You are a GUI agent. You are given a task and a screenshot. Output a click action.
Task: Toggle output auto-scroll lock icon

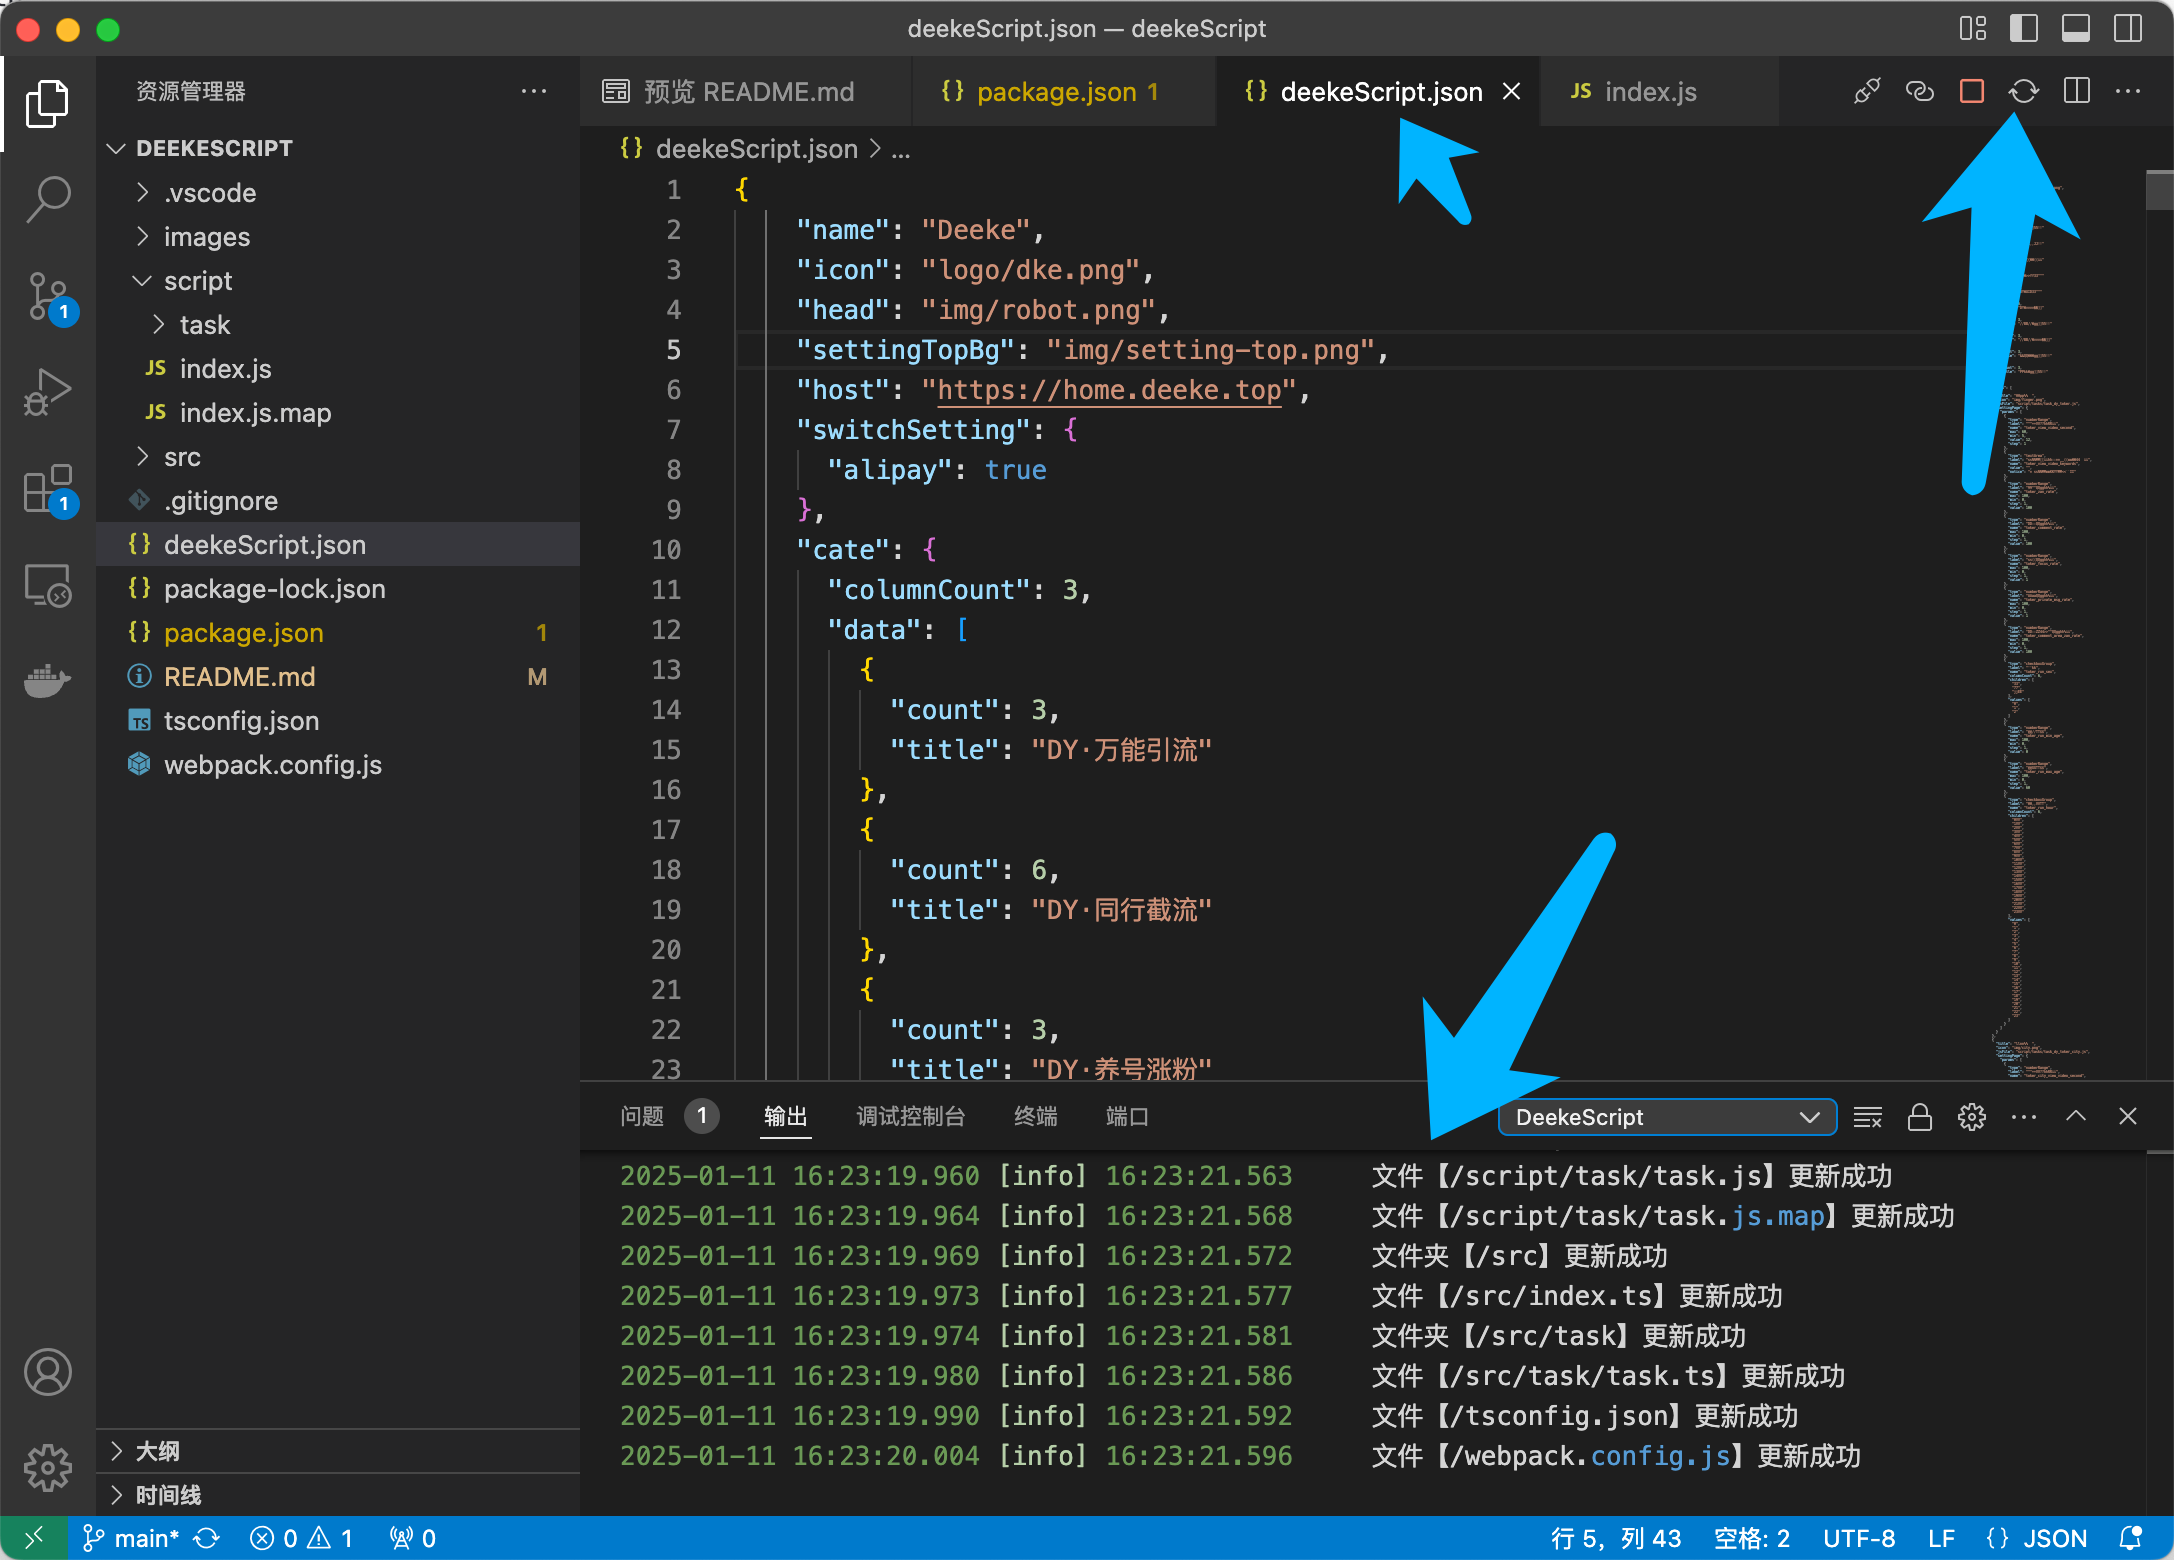1919,1117
